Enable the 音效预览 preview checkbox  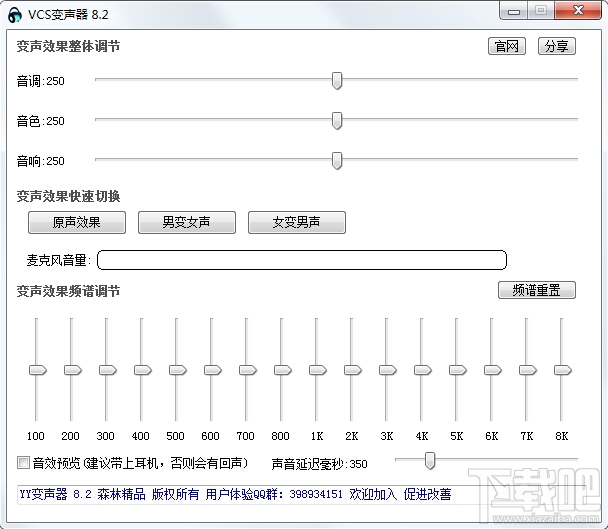23,462
